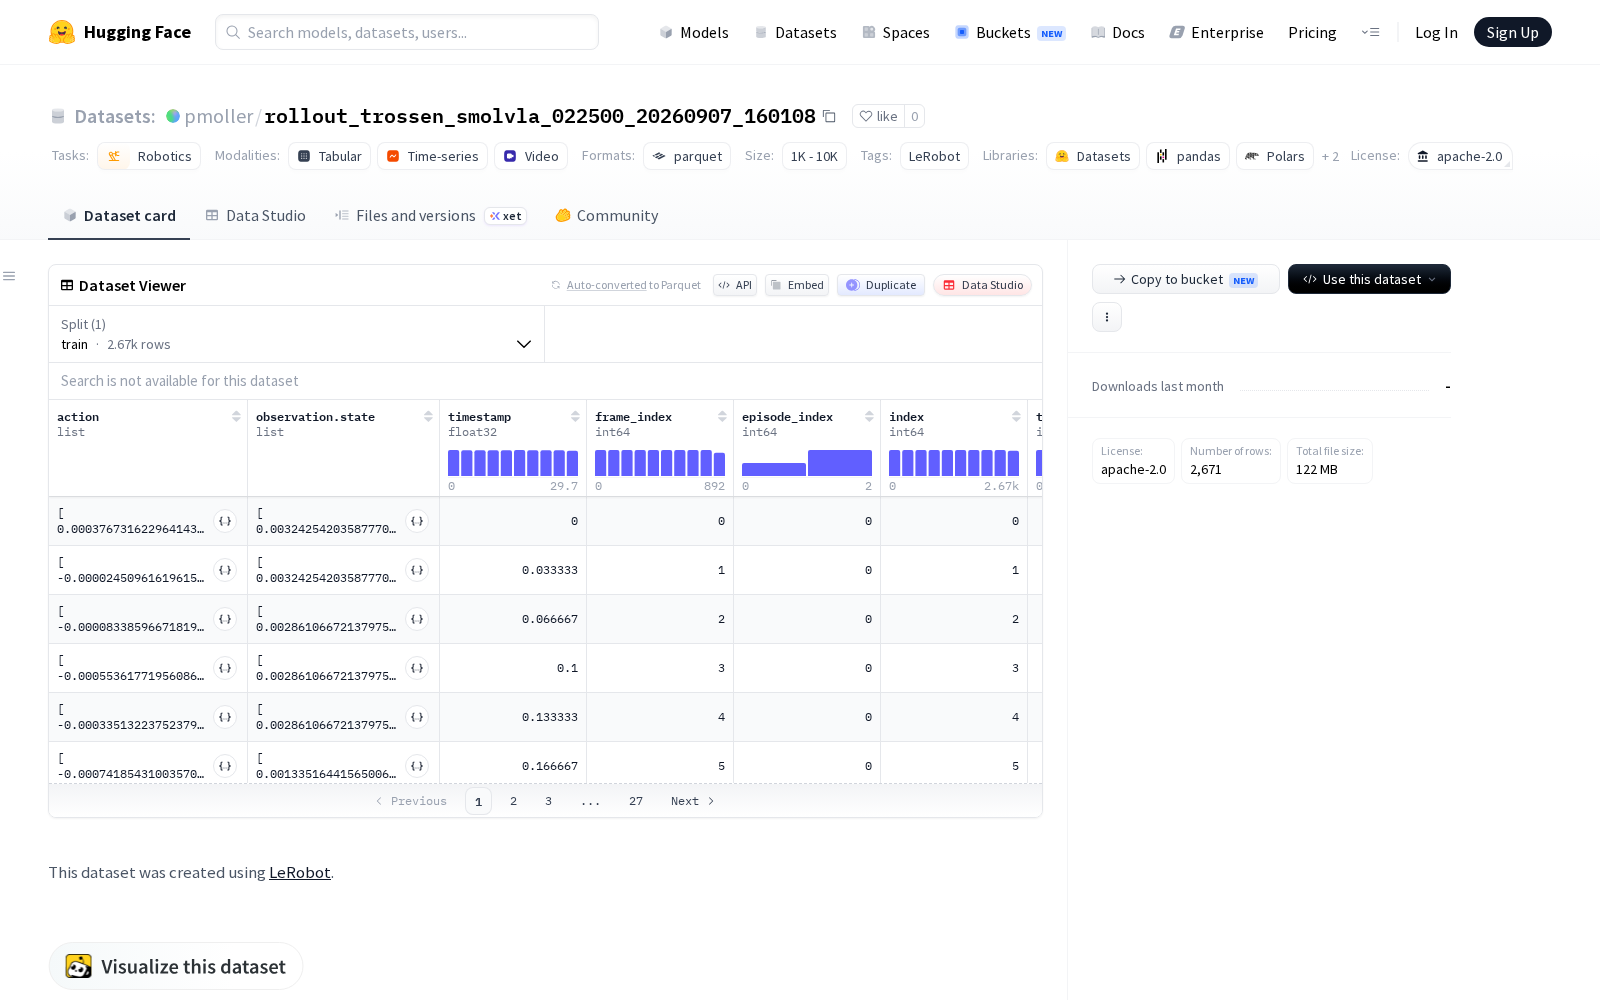Sort by the observation.state column
Screen dimensions: 1600x1000
click(x=428, y=417)
